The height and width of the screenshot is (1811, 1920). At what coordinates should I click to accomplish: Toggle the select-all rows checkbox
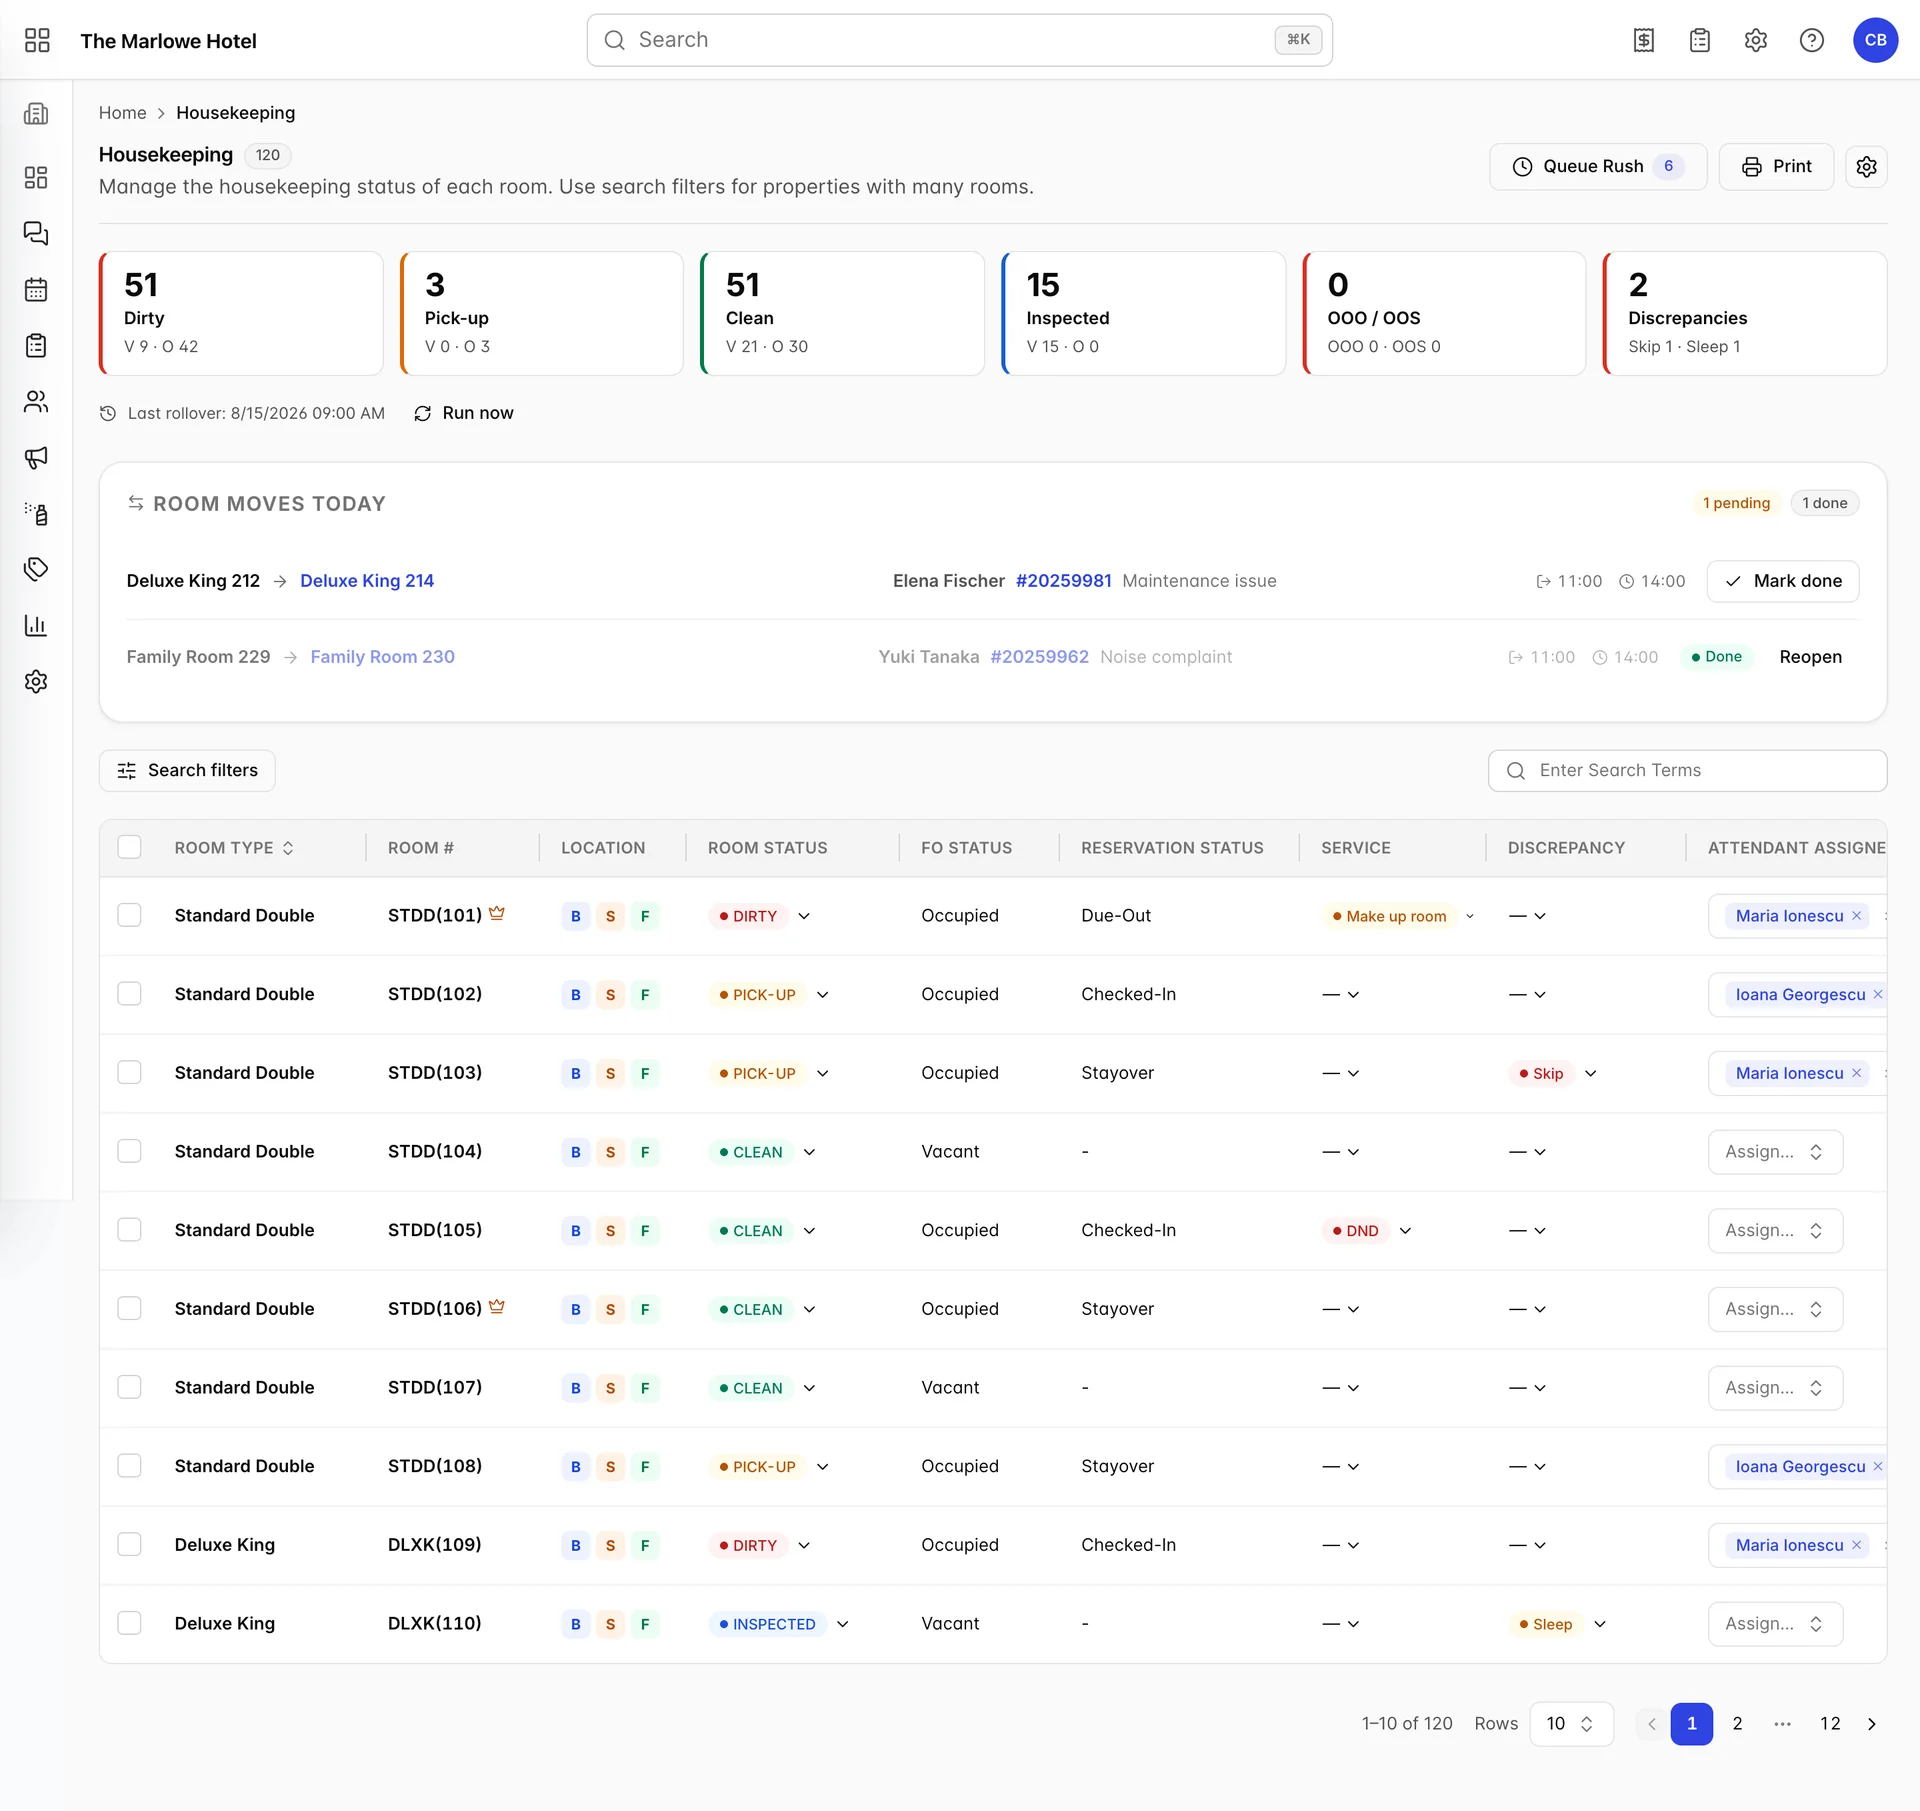pyautogui.click(x=129, y=847)
